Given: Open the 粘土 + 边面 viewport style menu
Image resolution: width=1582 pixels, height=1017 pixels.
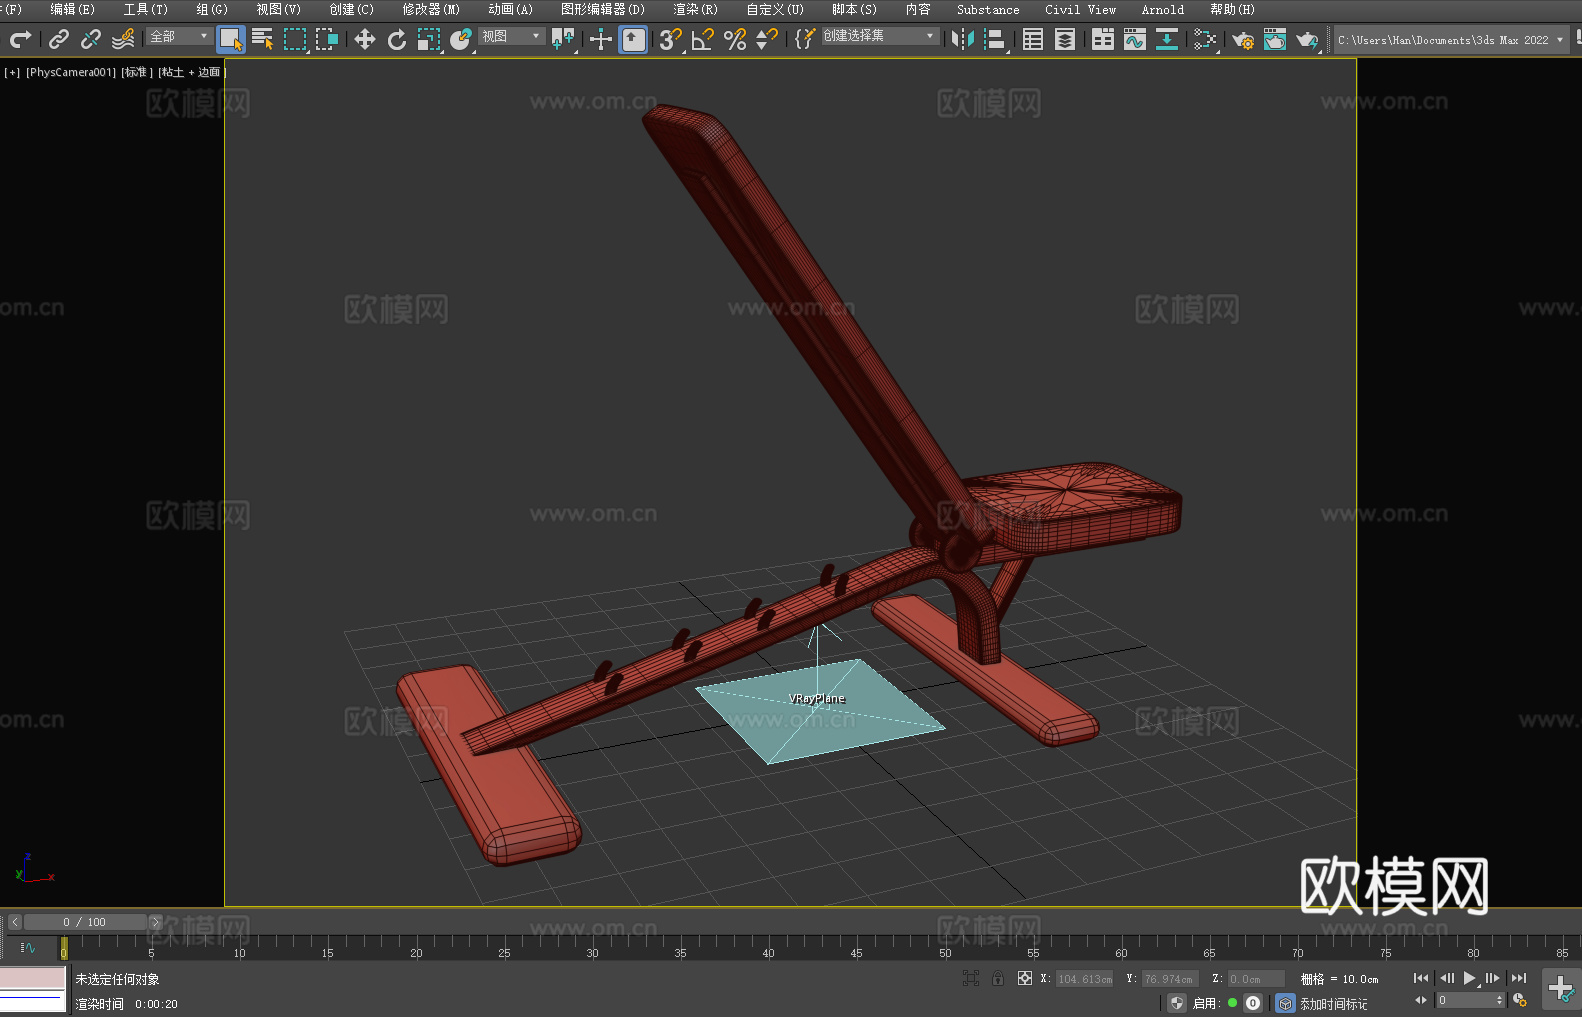Looking at the screenshot, I should click(x=192, y=72).
